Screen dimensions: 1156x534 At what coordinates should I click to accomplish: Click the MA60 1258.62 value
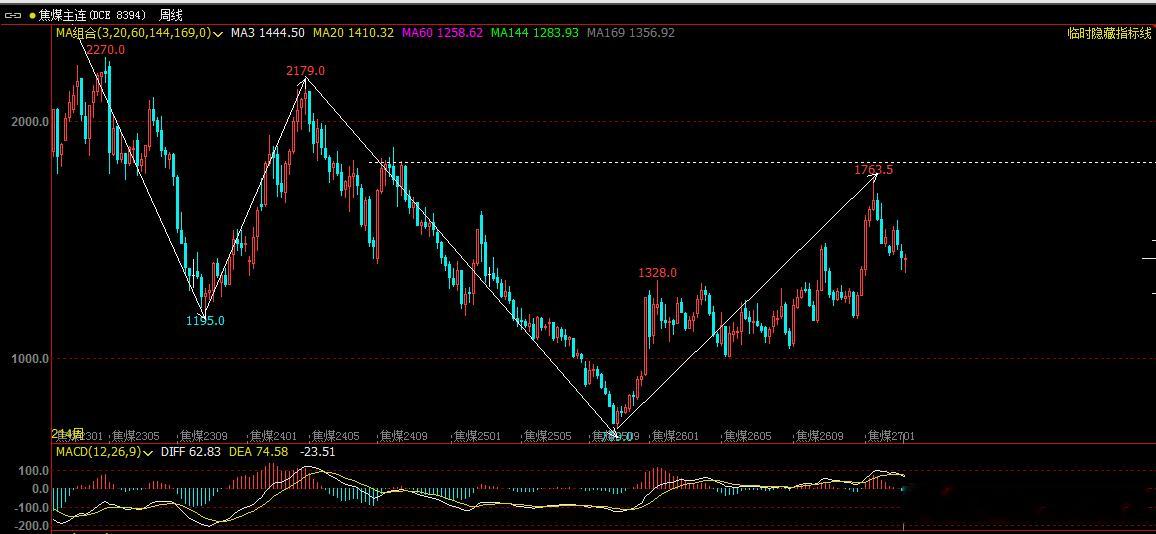(442, 33)
